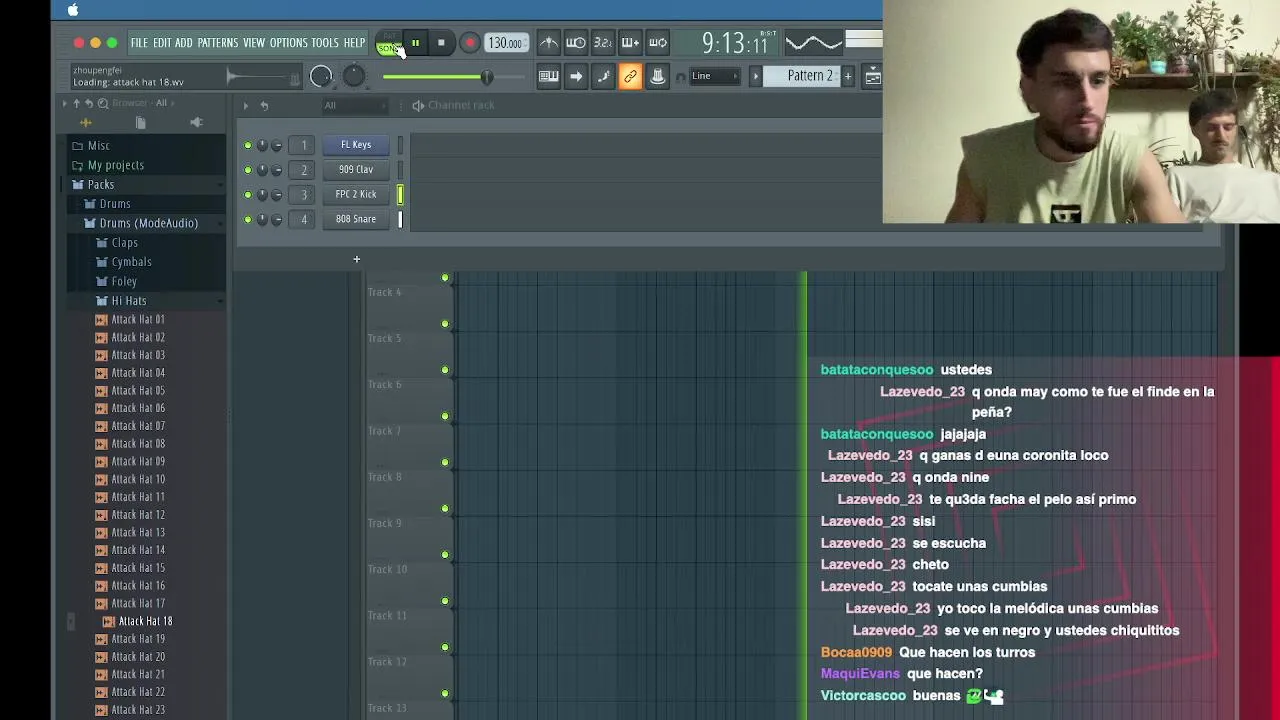This screenshot has height=720, width=1280.
Task: Open the pattern selector arrow before Pattern 2
Action: [756, 76]
